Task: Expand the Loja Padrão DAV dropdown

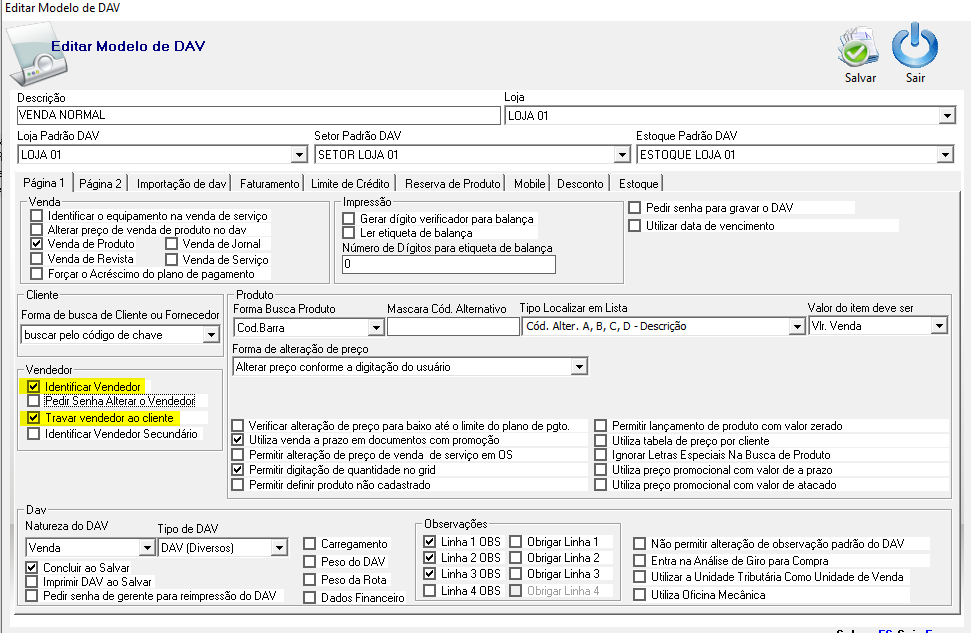Action: click(299, 155)
